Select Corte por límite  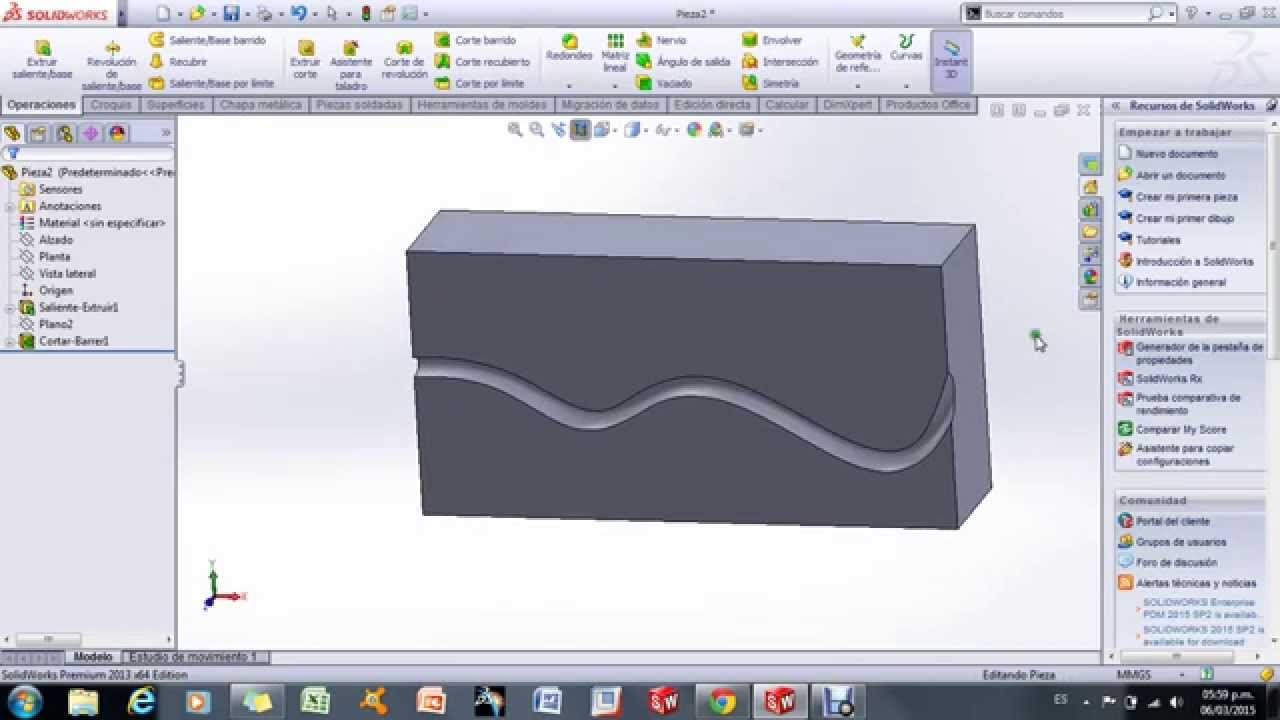click(479, 83)
